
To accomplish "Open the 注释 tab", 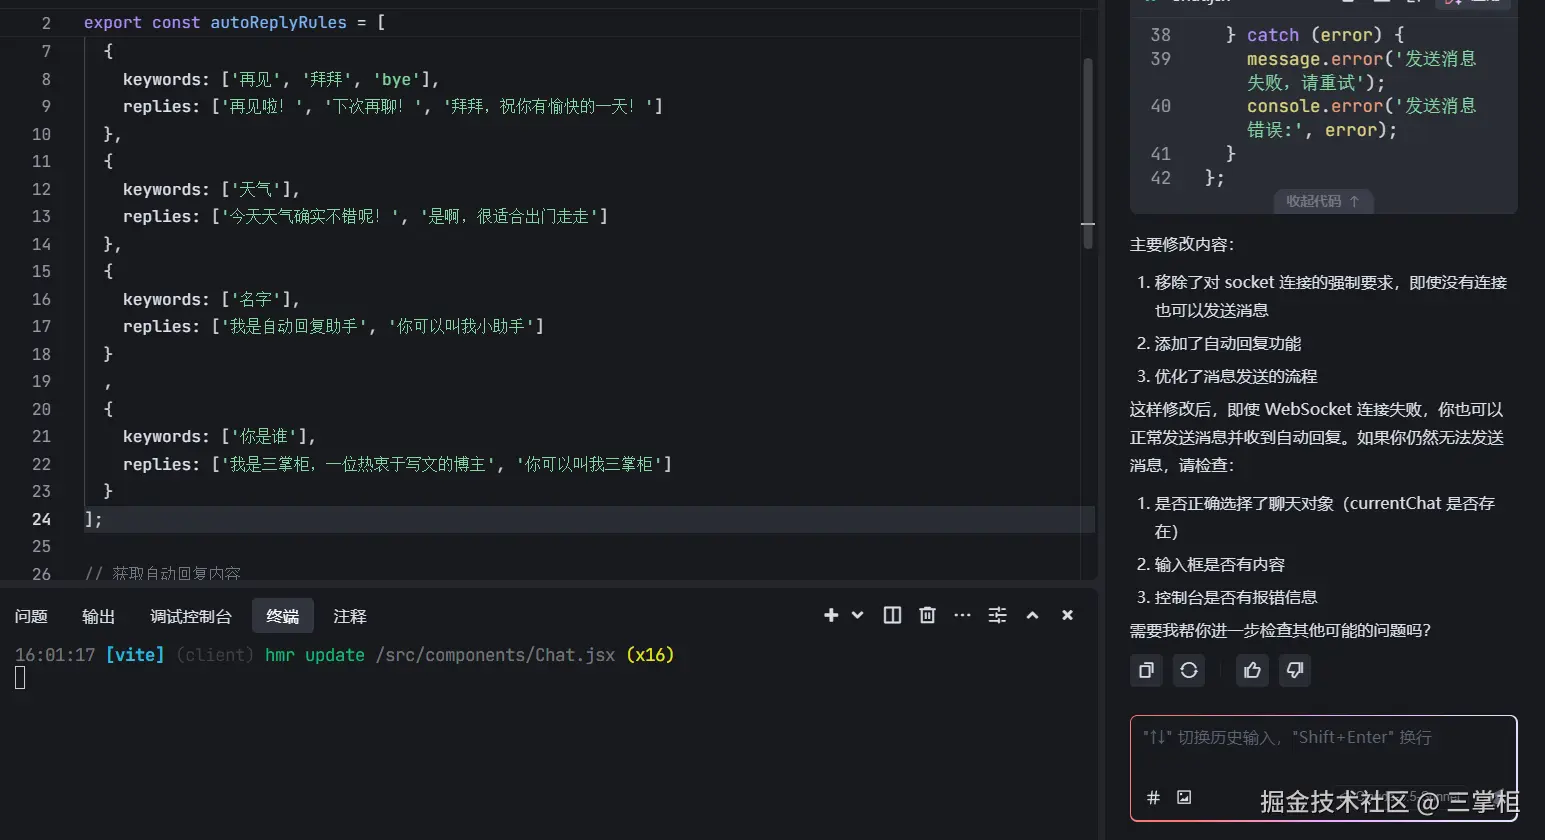I will point(349,616).
